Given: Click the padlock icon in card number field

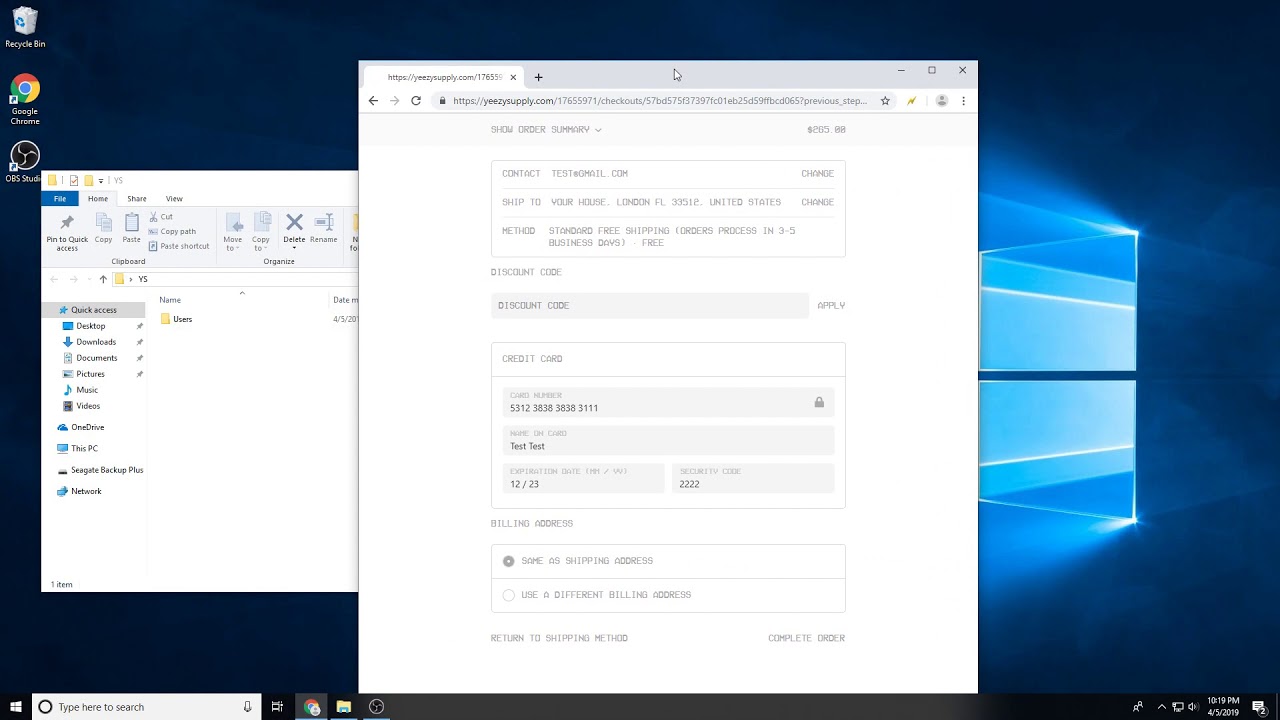Looking at the screenshot, I should point(819,402).
